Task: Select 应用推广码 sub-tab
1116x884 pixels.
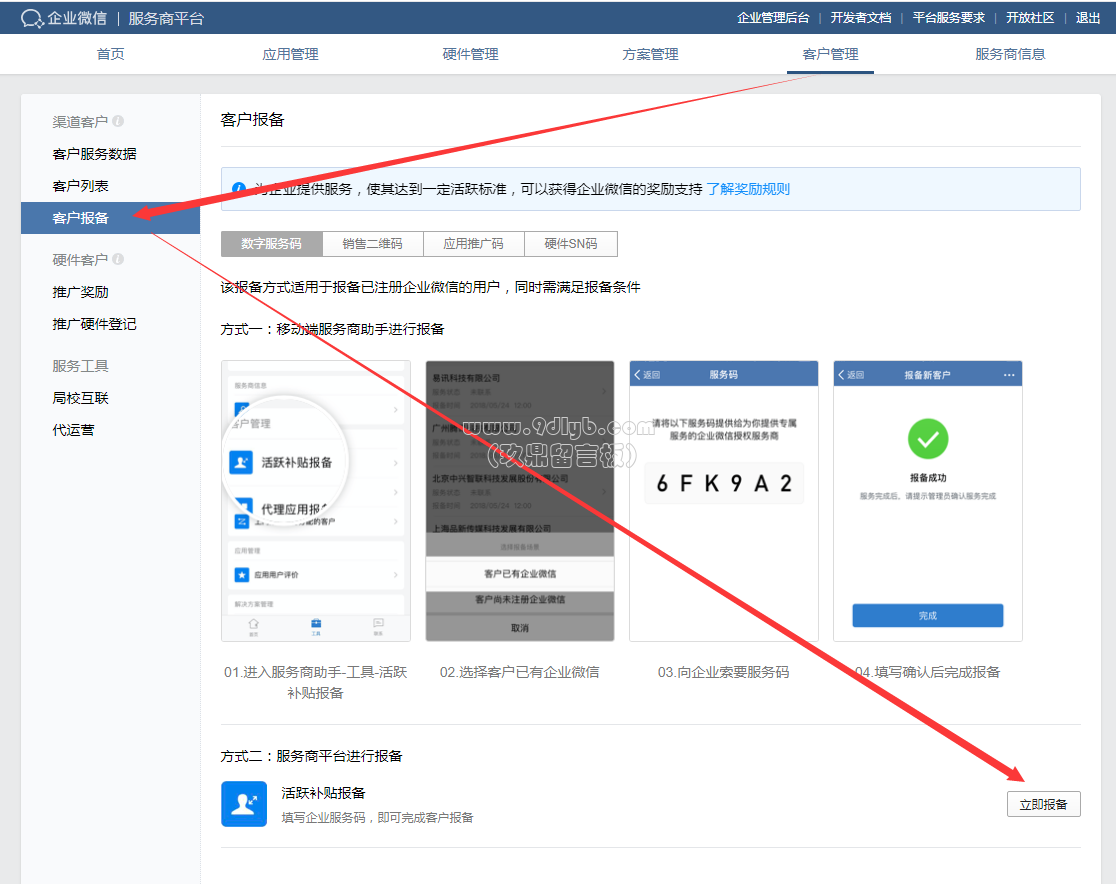Action: 474,243
